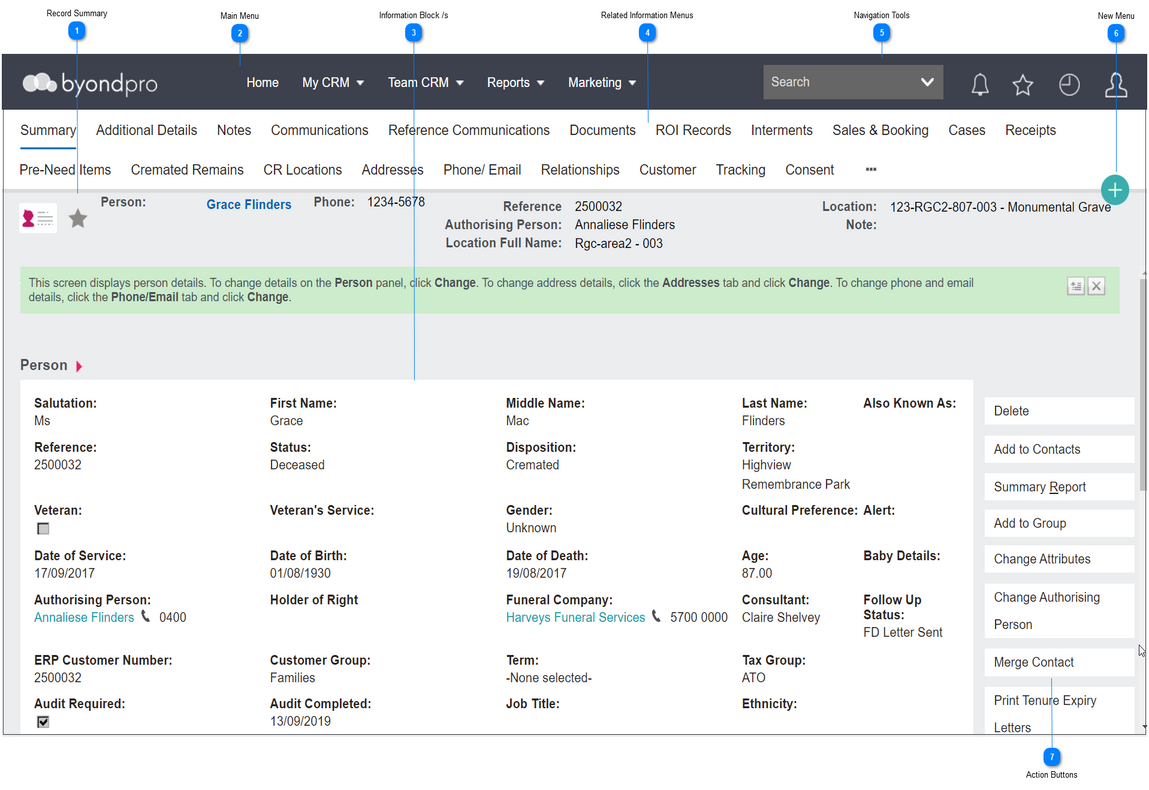This screenshot has width=1149, height=790.
Task: Click the vertical scrollbar thumb
Action: pos(1142,385)
